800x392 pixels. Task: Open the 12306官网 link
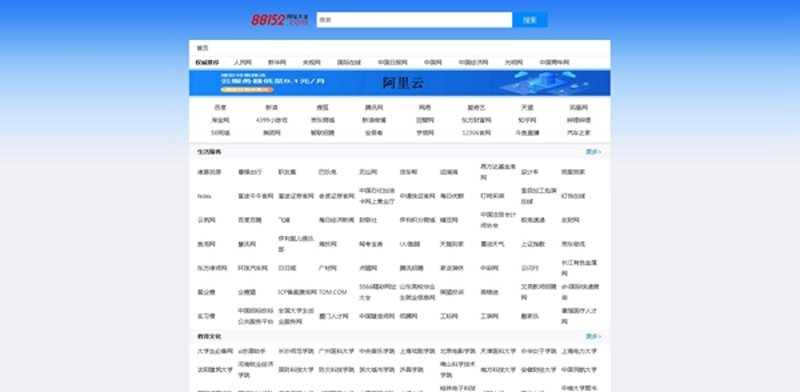(476, 133)
